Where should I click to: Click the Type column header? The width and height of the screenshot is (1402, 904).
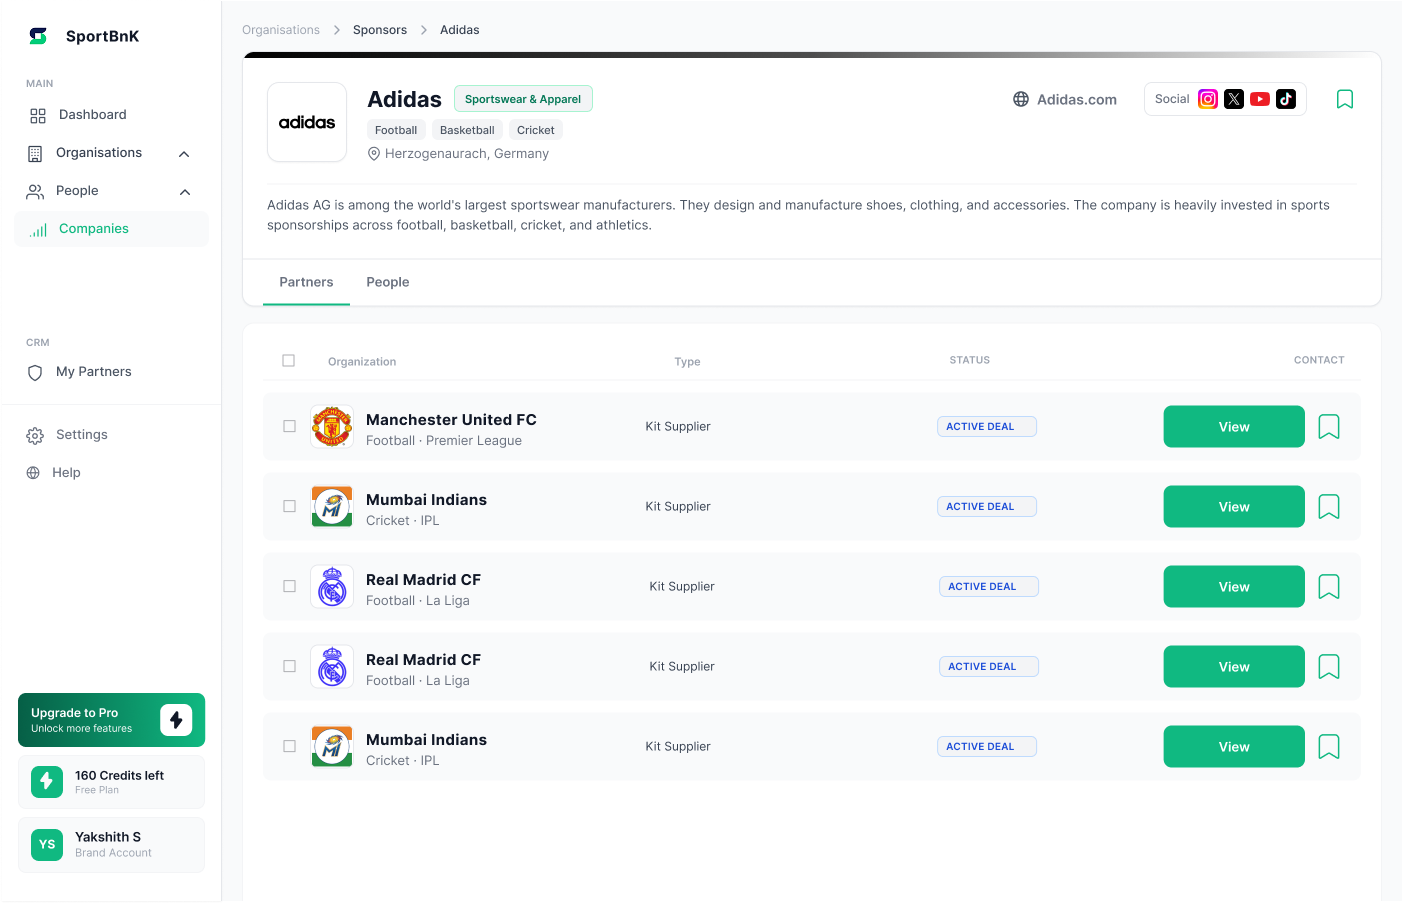click(687, 362)
